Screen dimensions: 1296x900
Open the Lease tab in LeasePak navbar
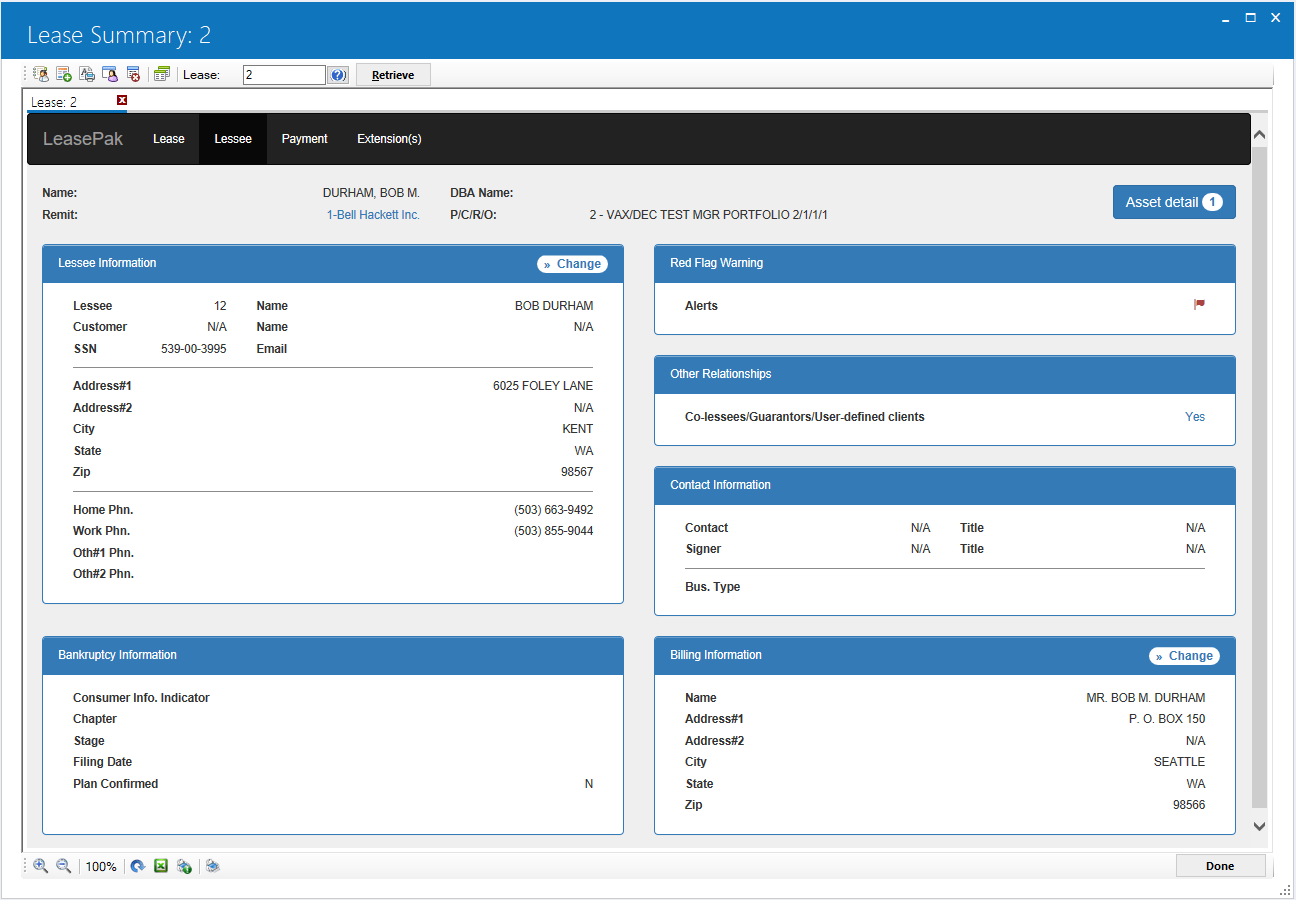point(169,139)
